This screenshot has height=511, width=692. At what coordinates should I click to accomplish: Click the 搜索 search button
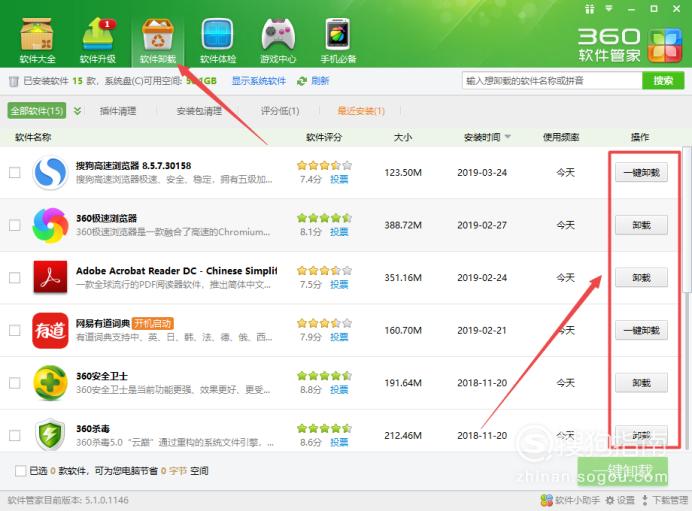click(x=663, y=81)
